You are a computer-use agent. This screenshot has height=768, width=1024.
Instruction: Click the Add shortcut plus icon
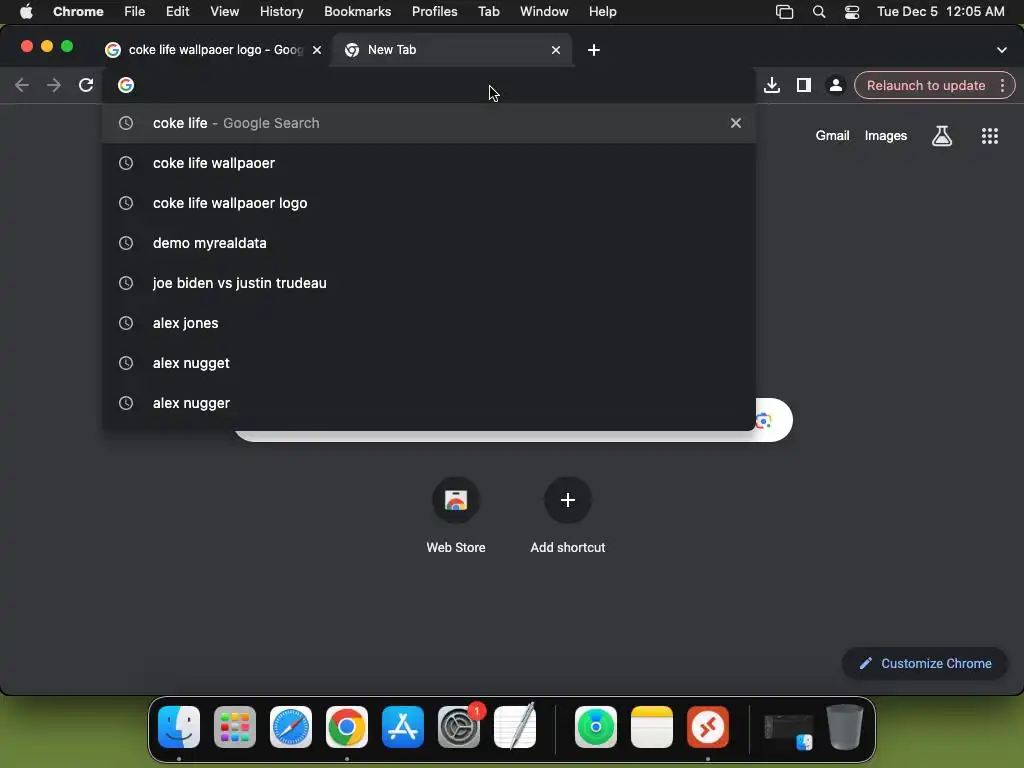[x=568, y=500]
